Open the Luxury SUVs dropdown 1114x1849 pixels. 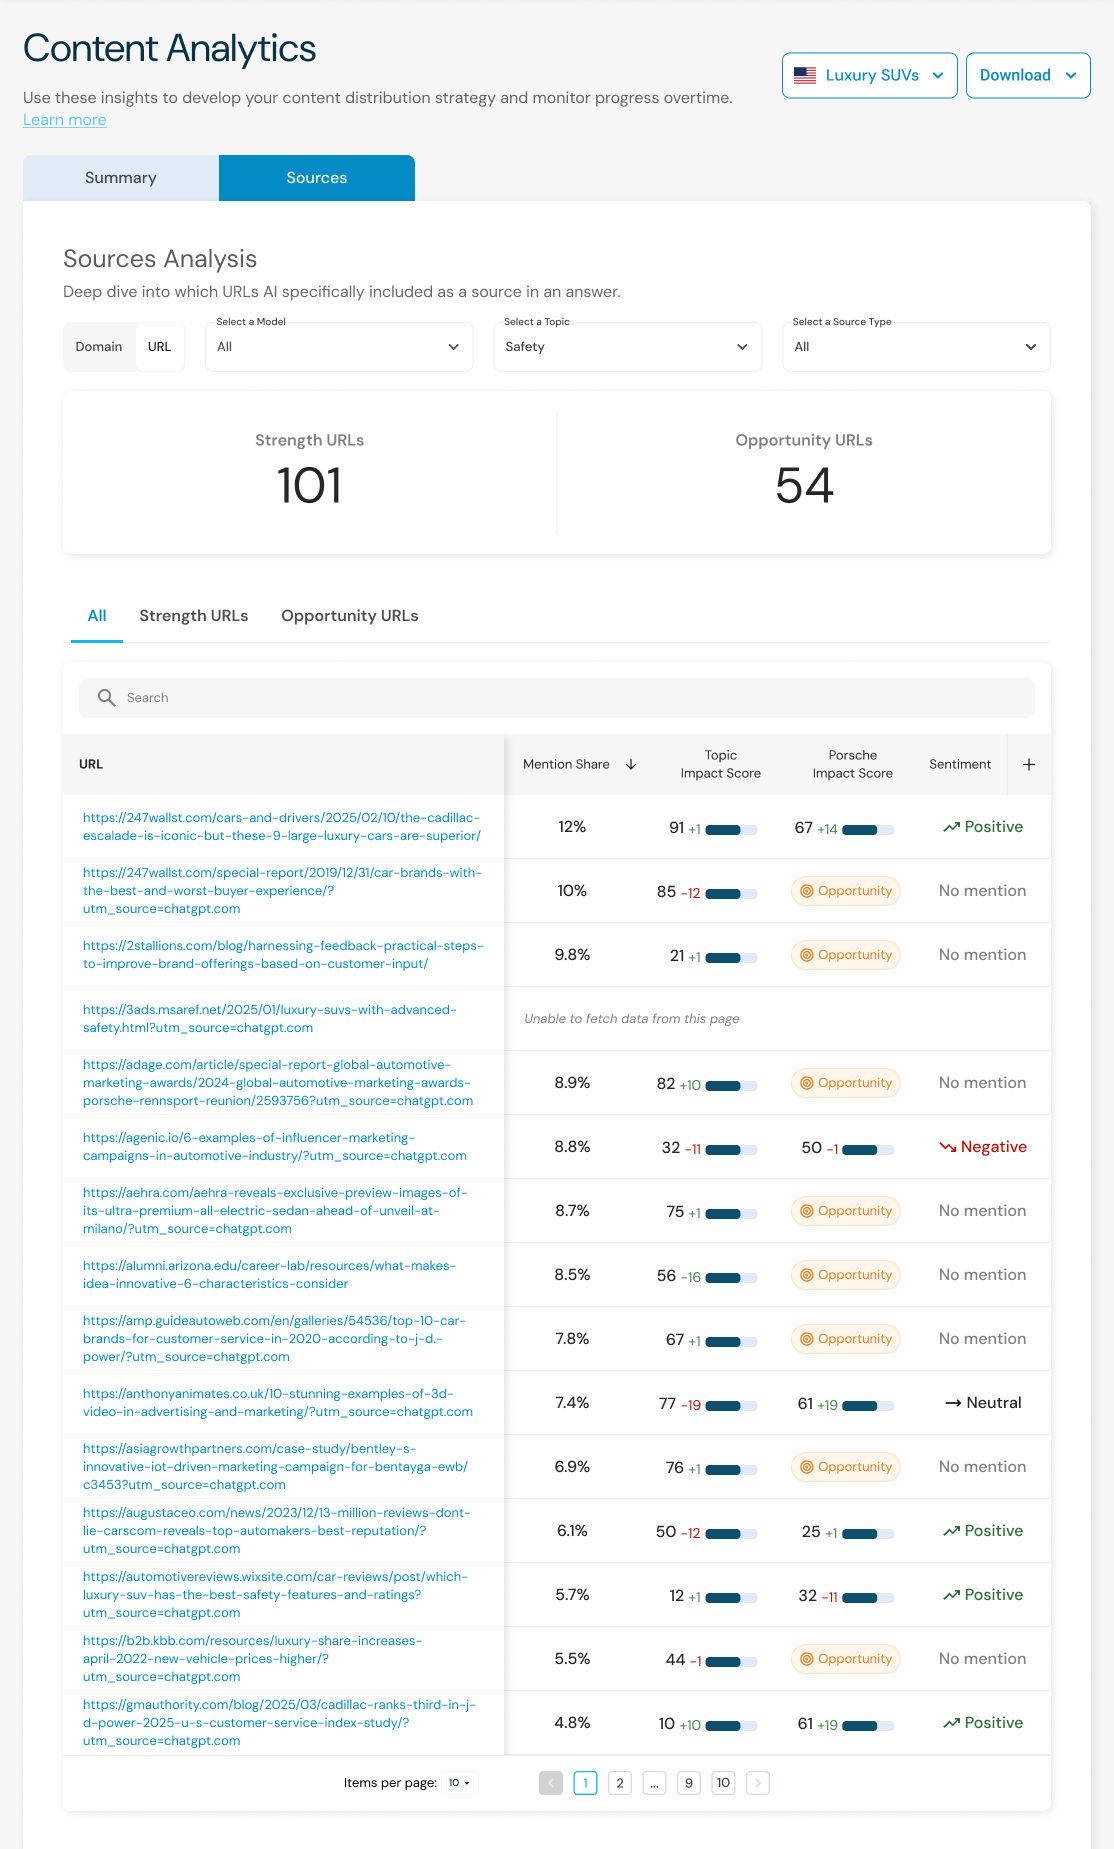[x=870, y=75]
